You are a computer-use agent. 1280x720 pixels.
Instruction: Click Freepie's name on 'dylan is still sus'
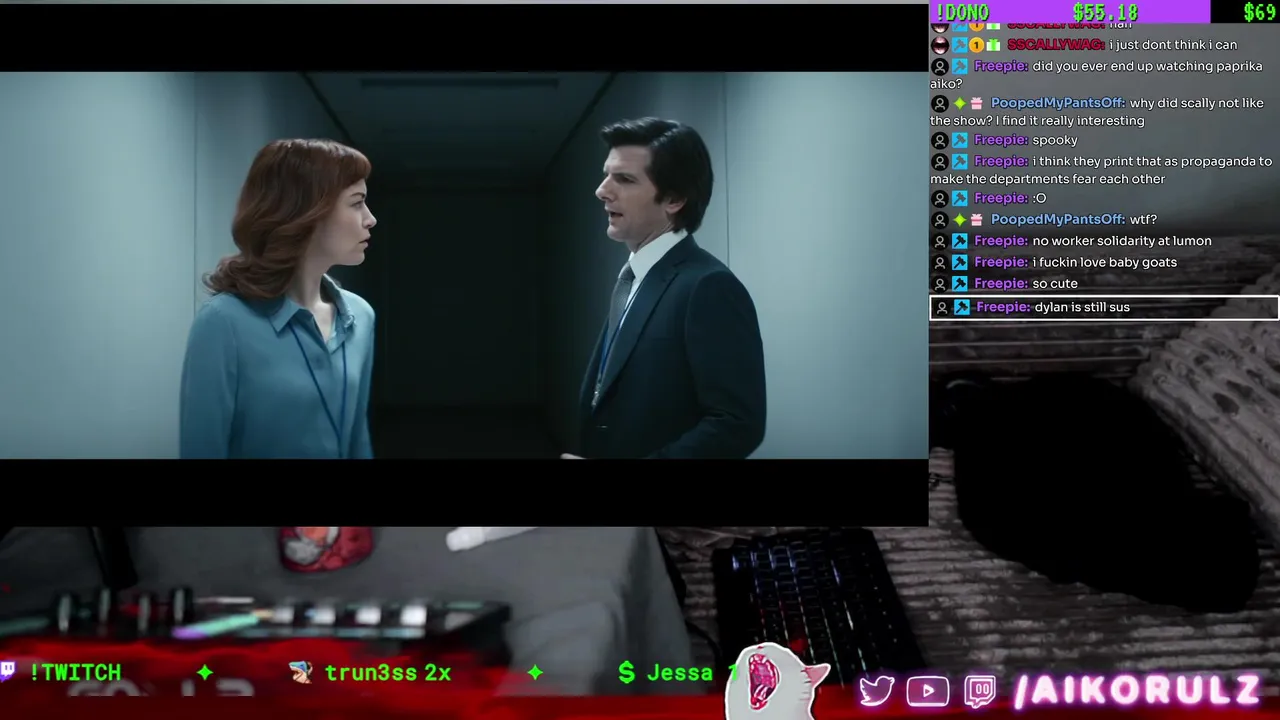(1003, 307)
